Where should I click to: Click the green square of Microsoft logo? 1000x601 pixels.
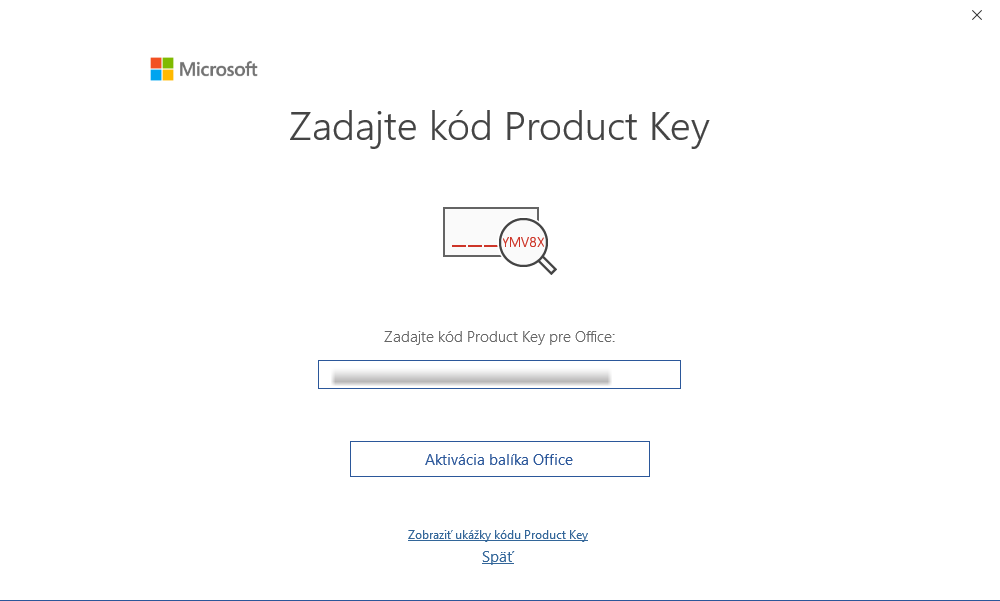168,63
